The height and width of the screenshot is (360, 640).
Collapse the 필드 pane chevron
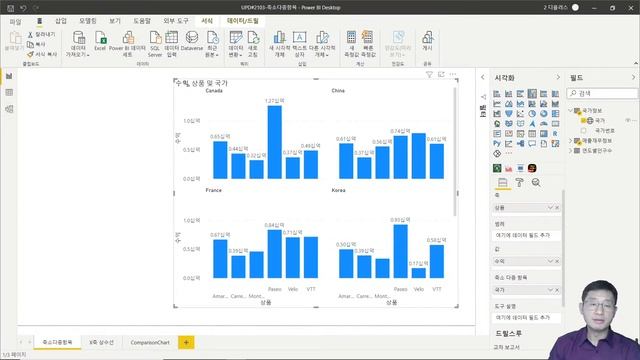pos(633,78)
